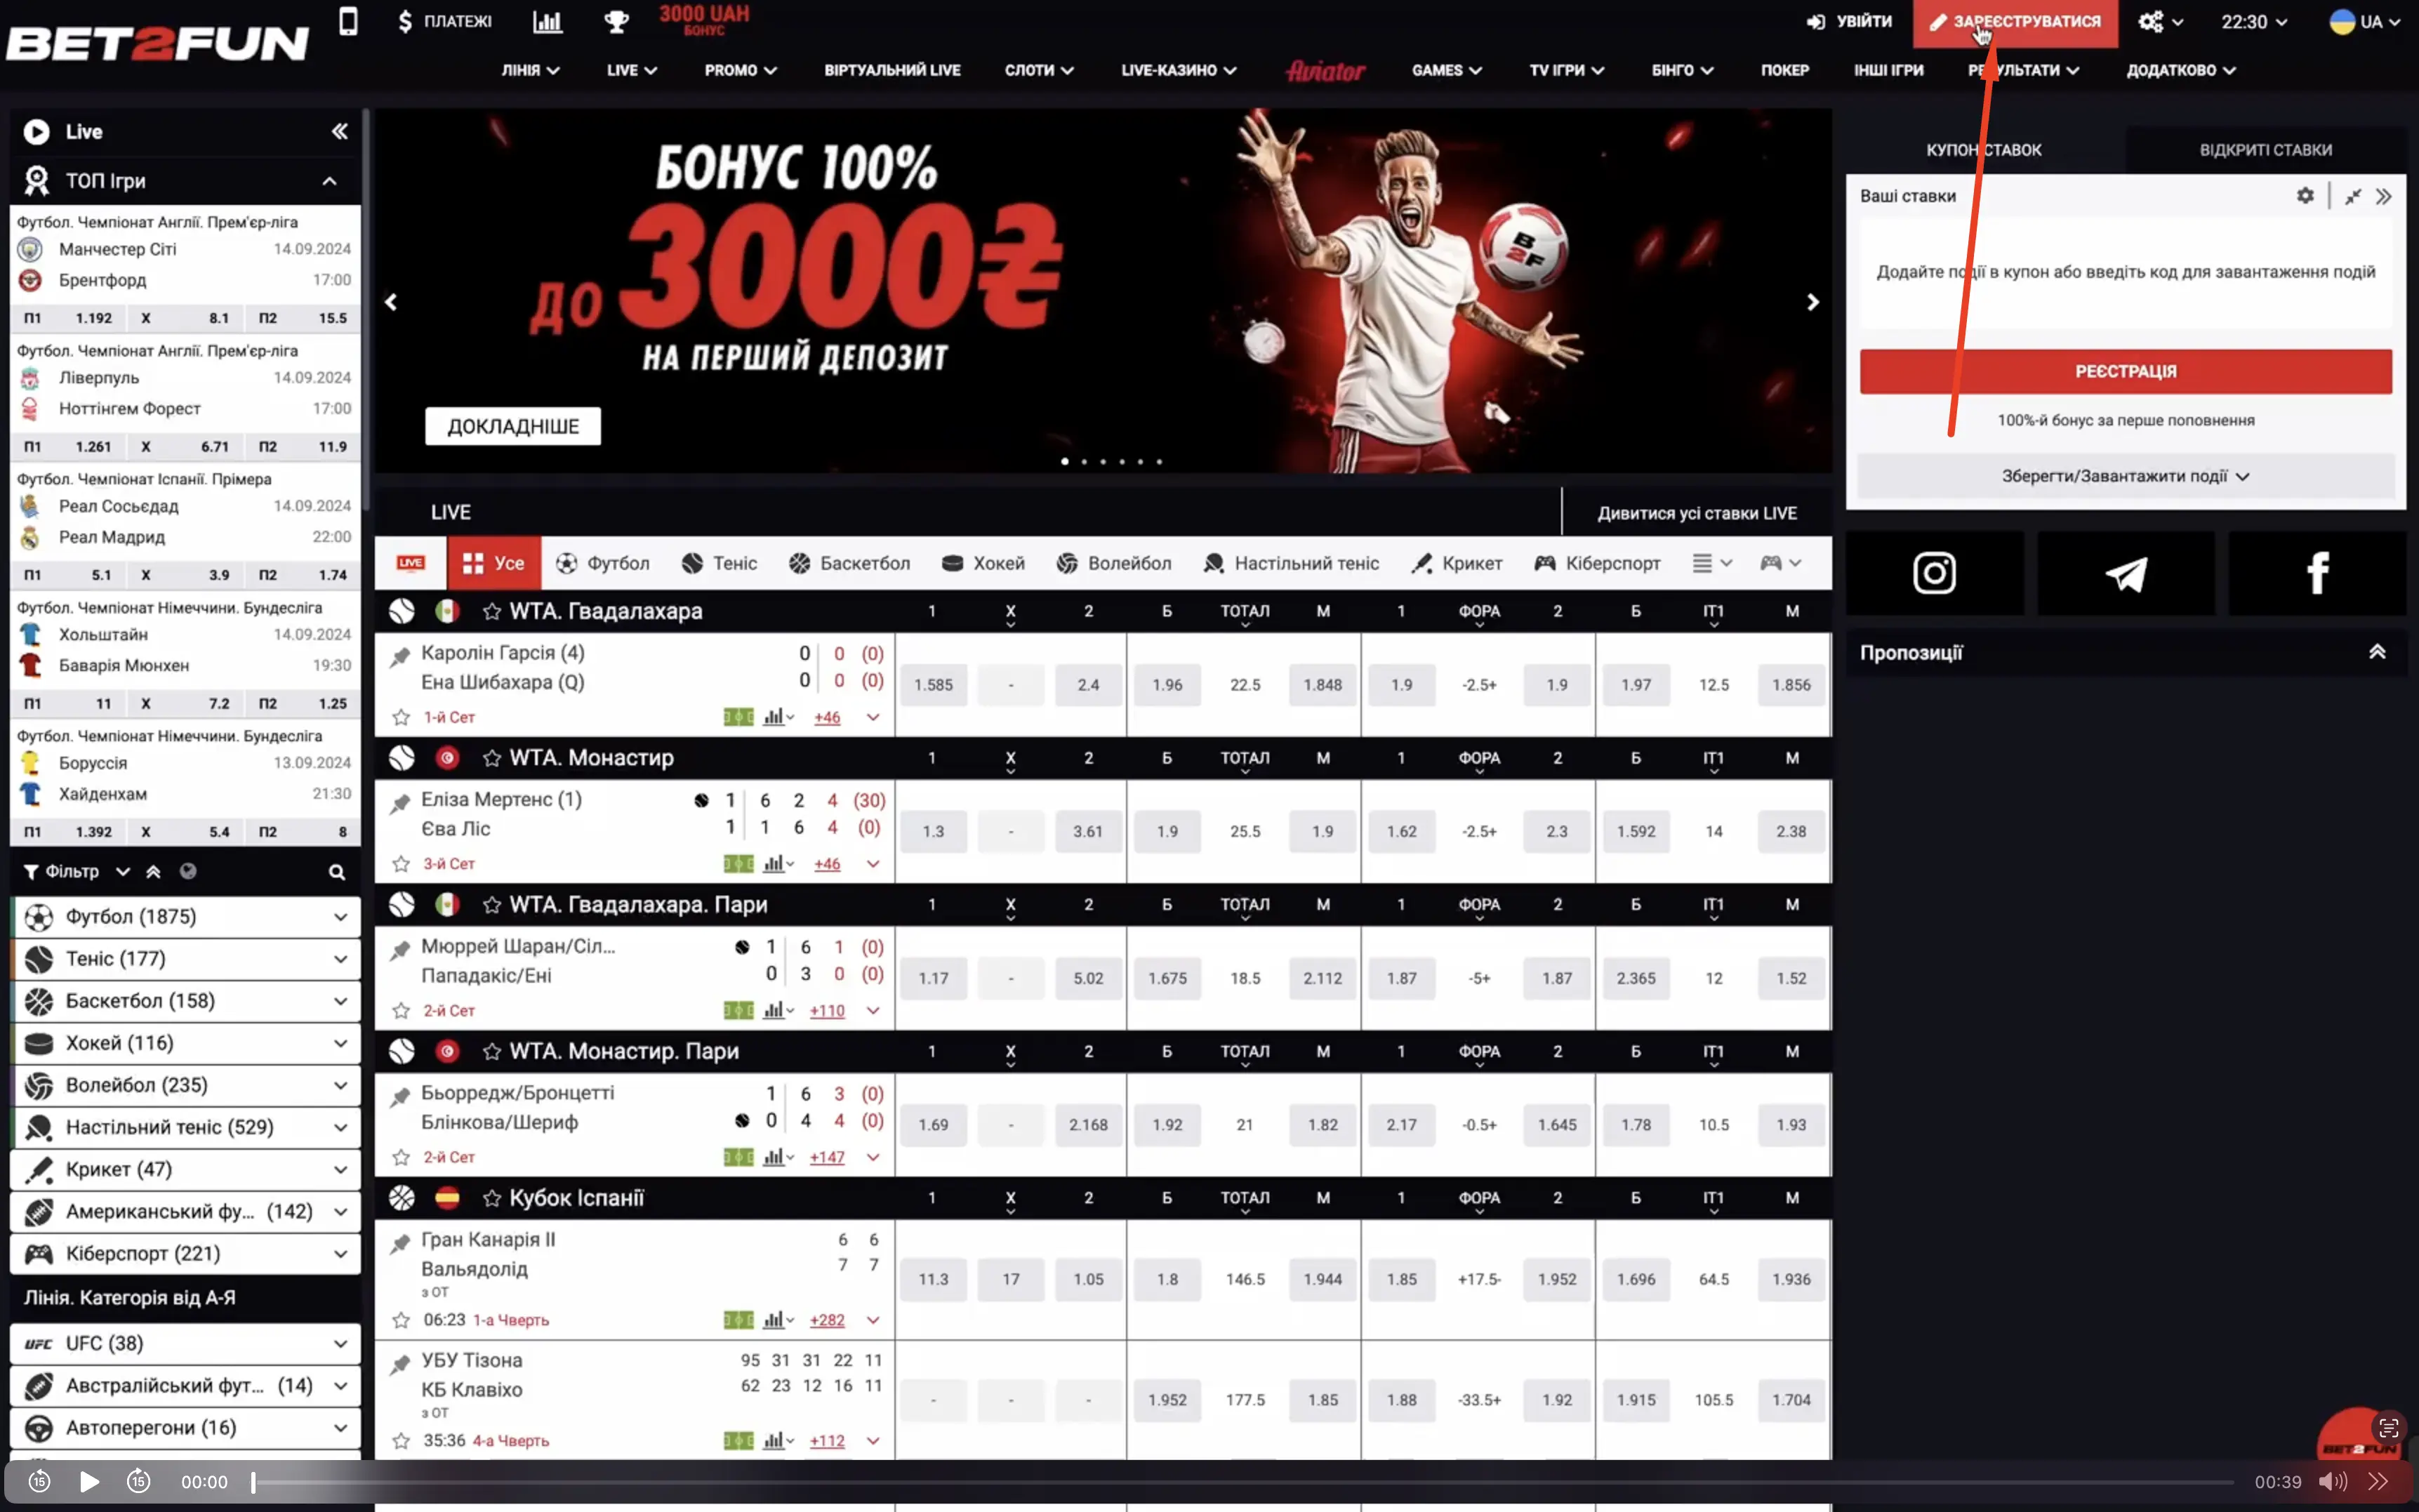Favorite the WTA. Монастир league star
2419x1512 pixels.
point(492,758)
